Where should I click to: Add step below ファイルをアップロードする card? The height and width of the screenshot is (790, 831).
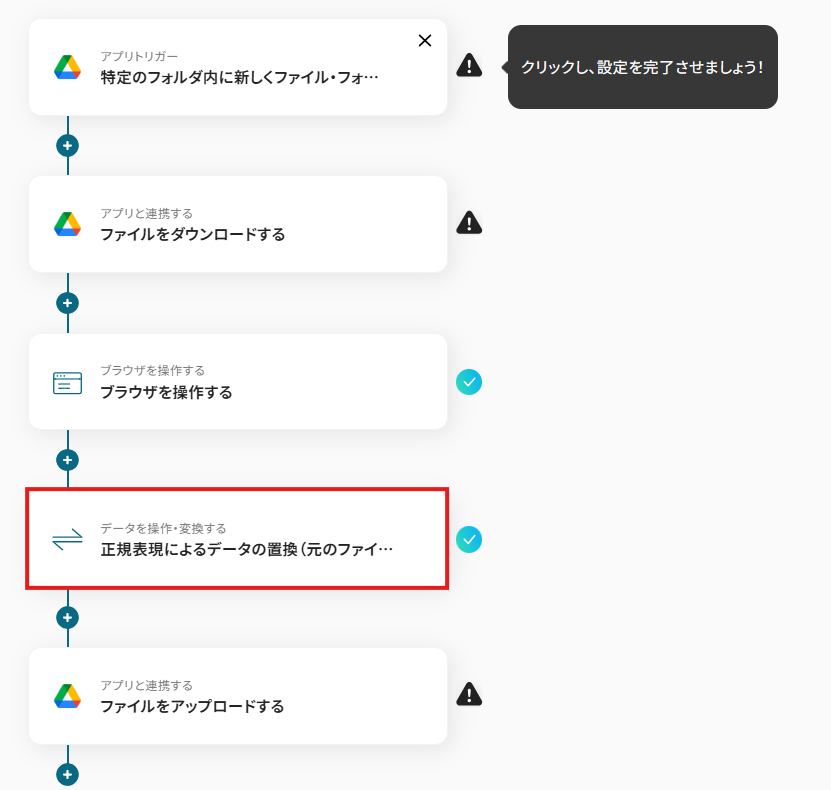[67, 775]
